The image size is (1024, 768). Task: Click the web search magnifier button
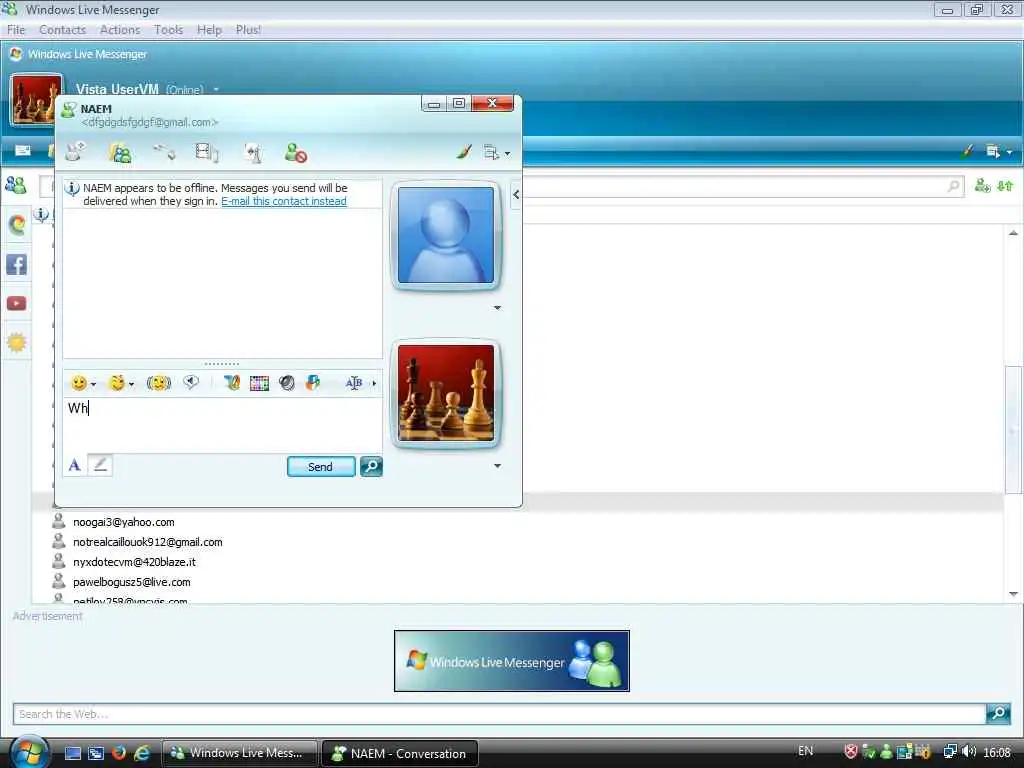(999, 713)
